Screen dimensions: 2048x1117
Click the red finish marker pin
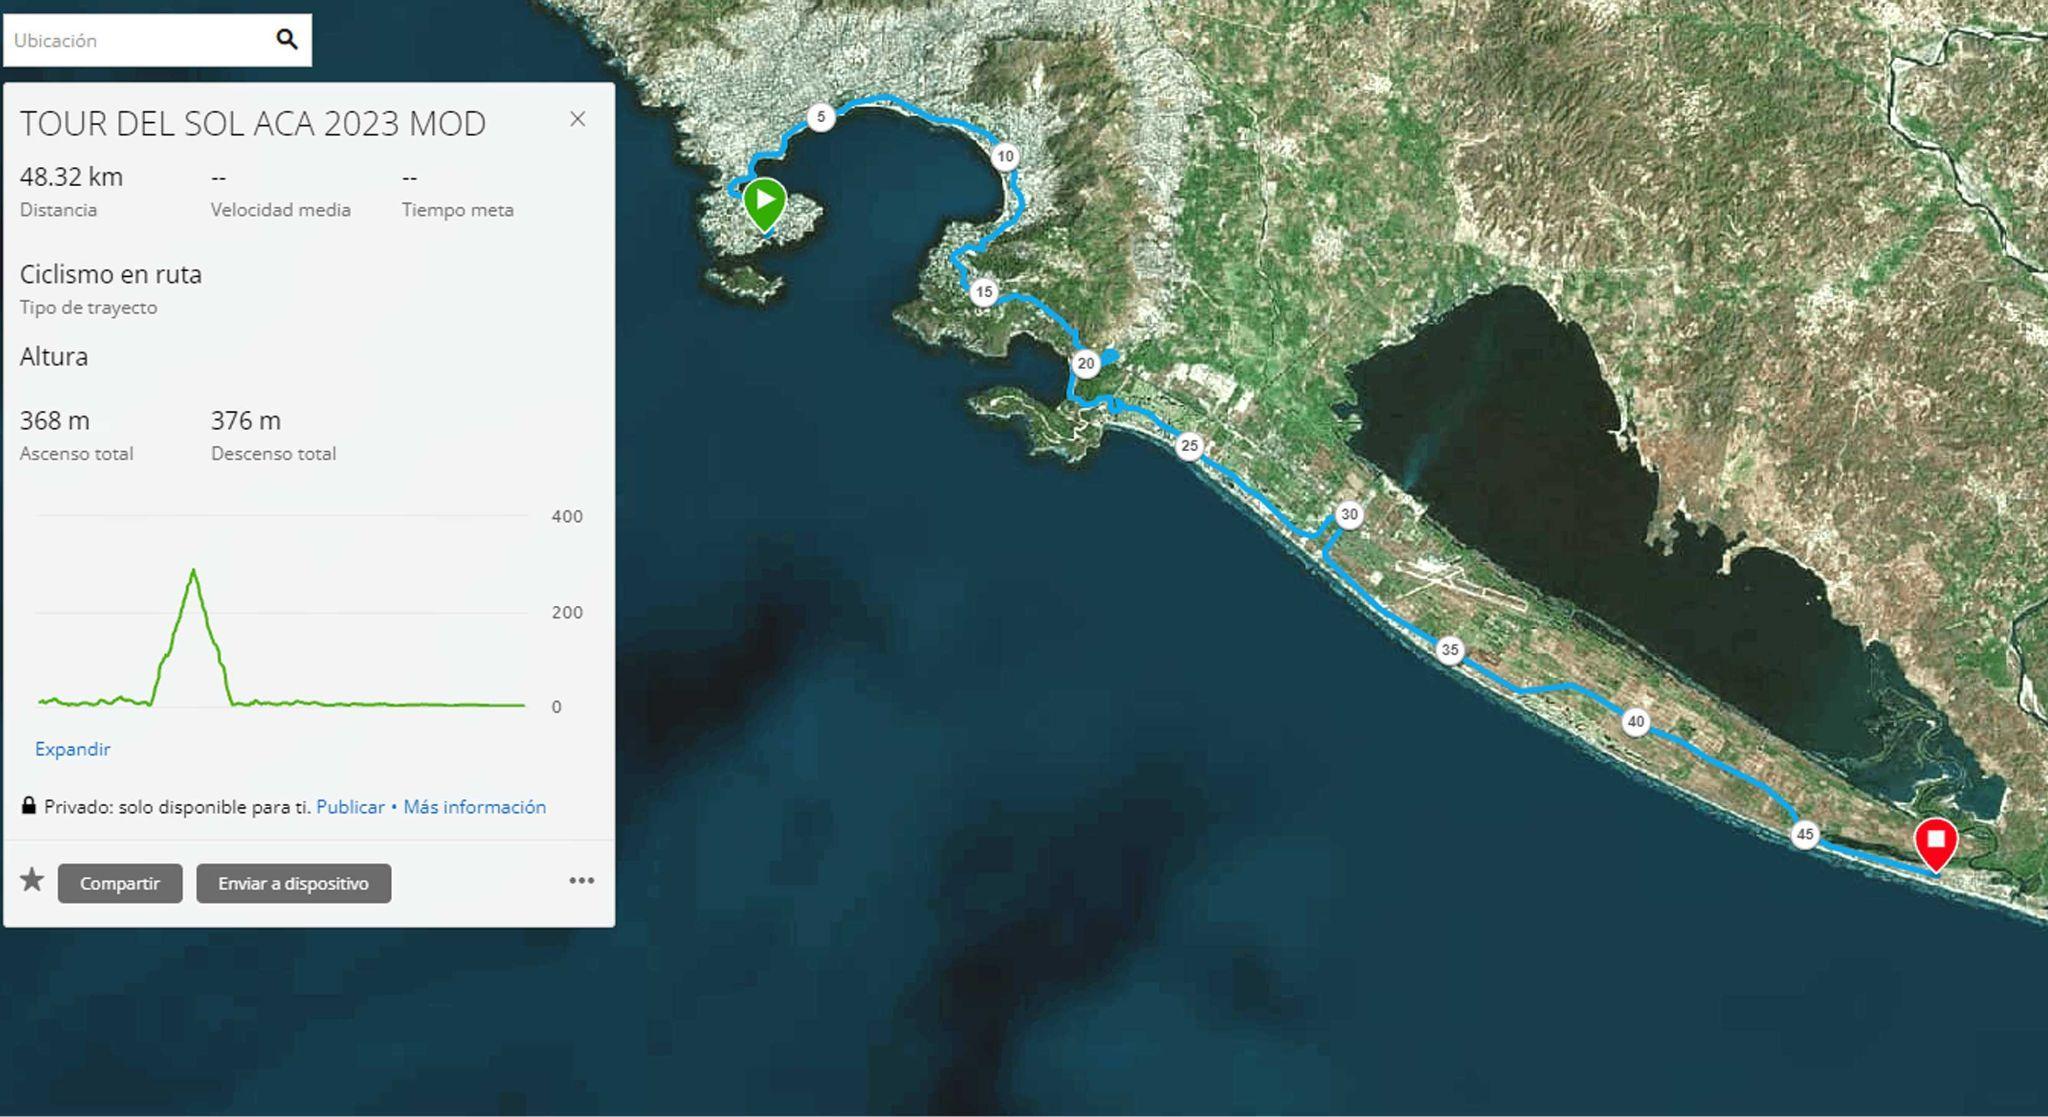[x=1935, y=842]
